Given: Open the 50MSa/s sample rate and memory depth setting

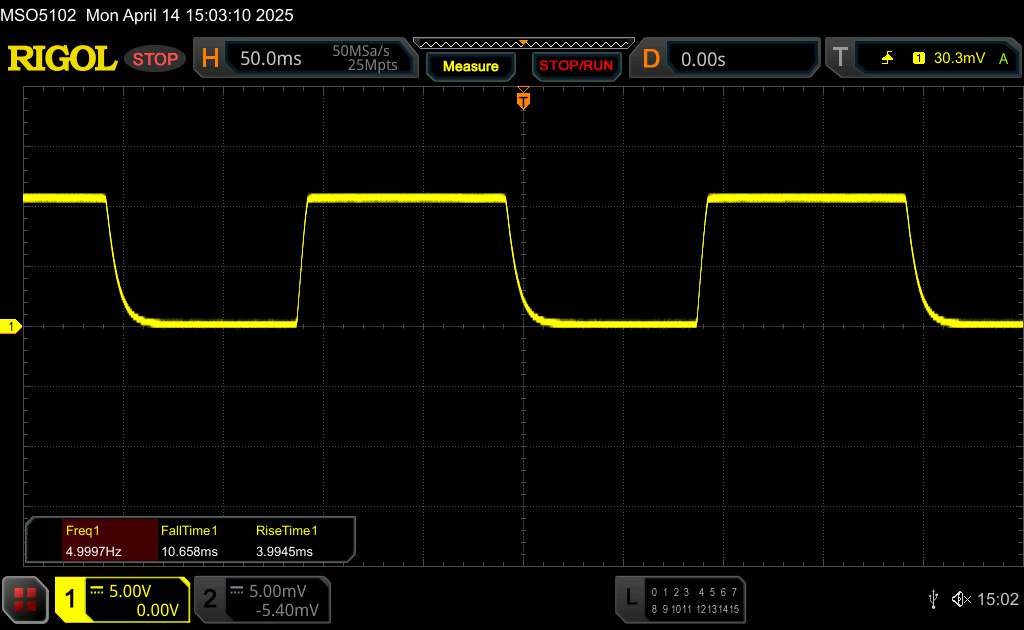Looking at the screenshot, I should point(365,59).
